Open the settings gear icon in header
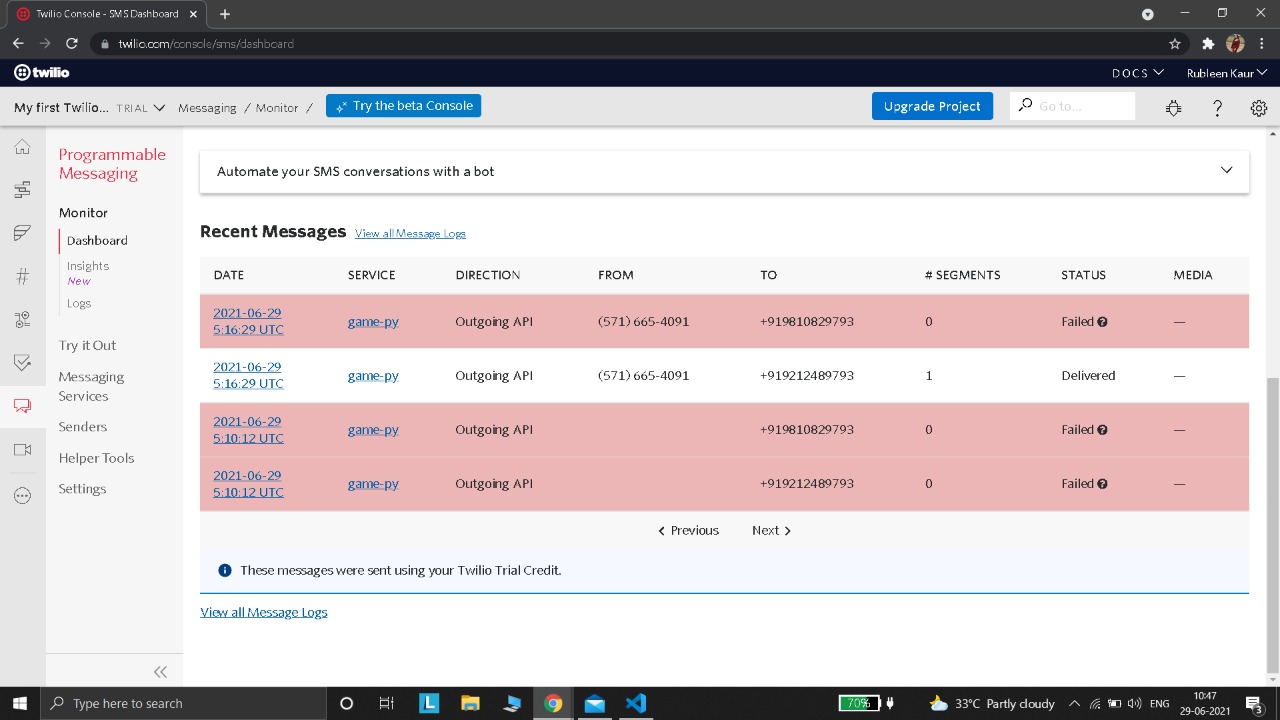The width and height of the screenshot is (1280, 720). tap(1259, 108)
